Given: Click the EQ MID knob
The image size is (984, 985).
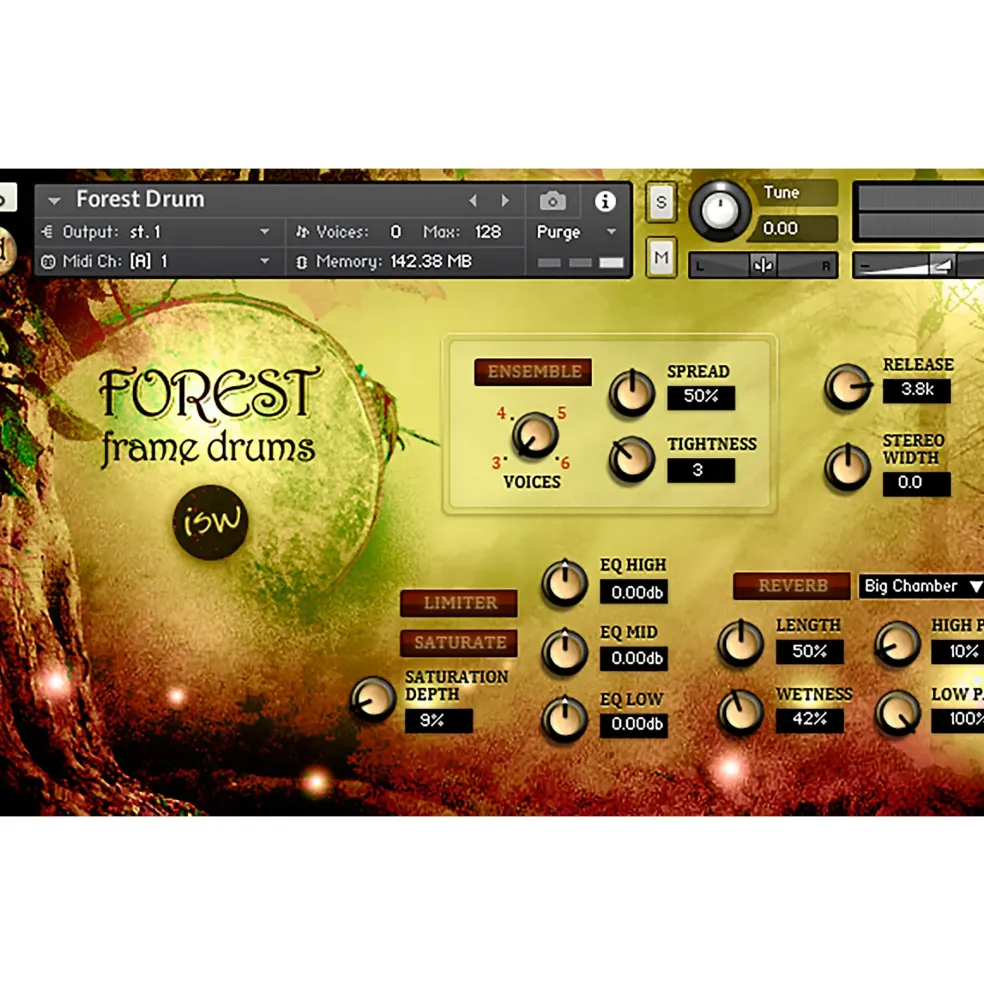Looking at the screenshot, I should [564, 651].
